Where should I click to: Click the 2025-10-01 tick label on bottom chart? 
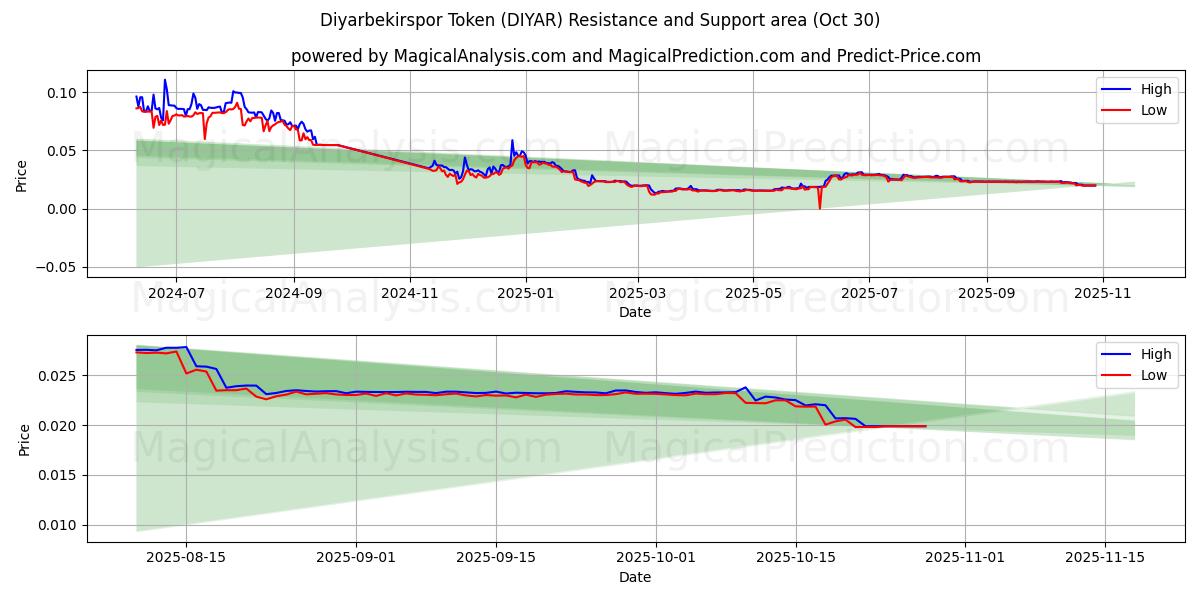point(656,559)
